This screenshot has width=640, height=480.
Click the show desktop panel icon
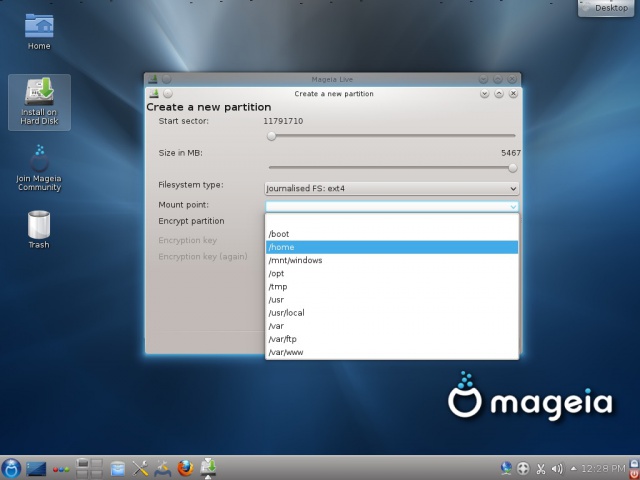pos(36,469)
